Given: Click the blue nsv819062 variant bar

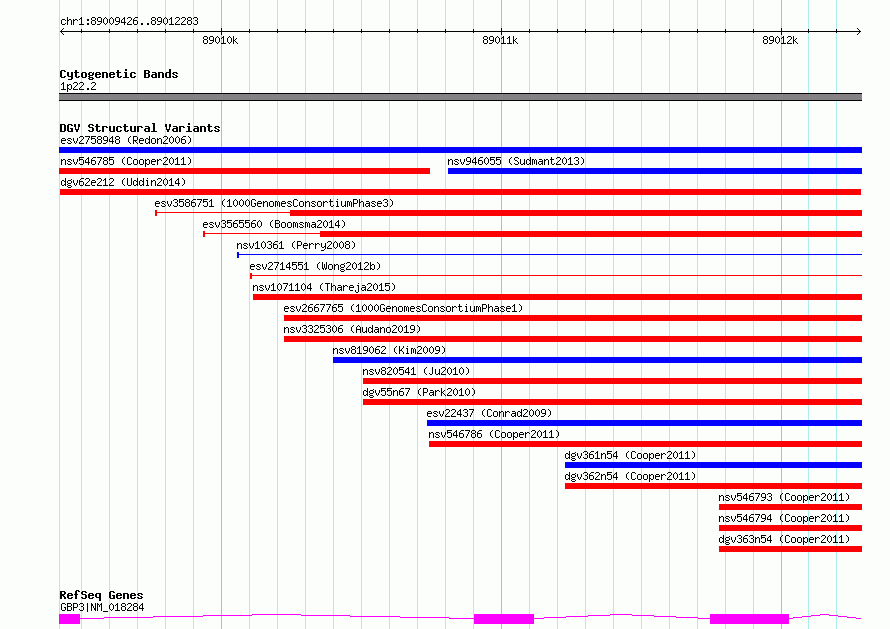Looking at the screenshot, I should pos(597,360).
